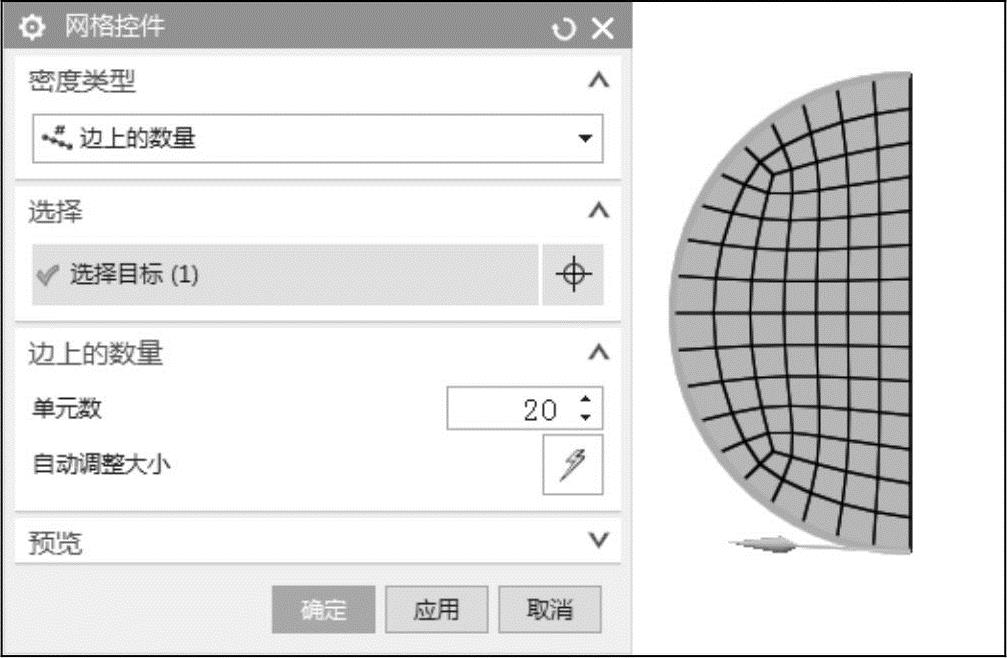Click the arrow handle below the mesh

coord(765,544)
